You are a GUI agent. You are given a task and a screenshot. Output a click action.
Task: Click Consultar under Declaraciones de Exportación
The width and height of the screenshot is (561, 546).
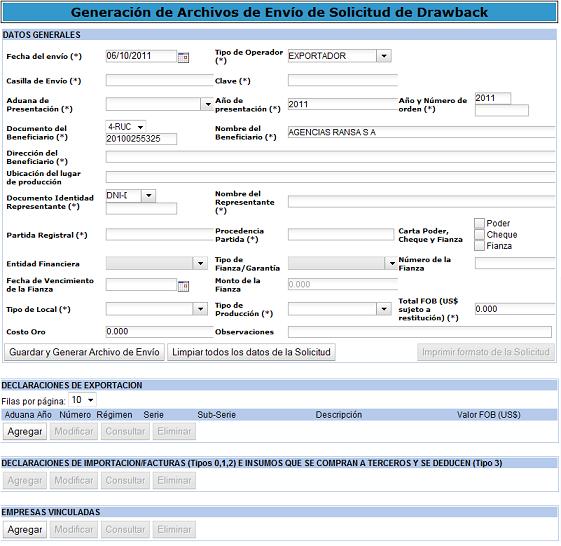pos(125,431)
